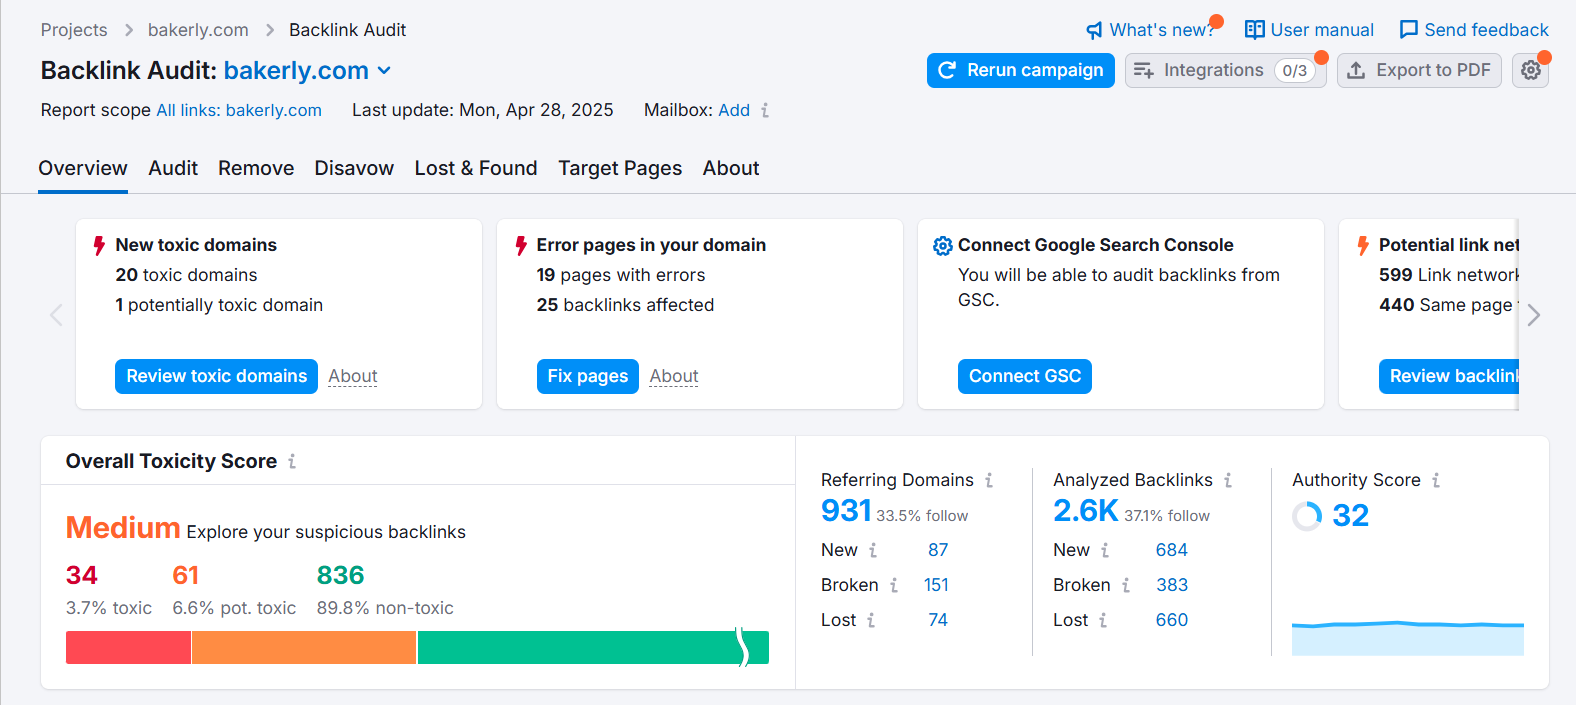Click the Analyzed Backlinks info icon
The width and height of the screenshot is (1576, 705).
click(1228, 480)
